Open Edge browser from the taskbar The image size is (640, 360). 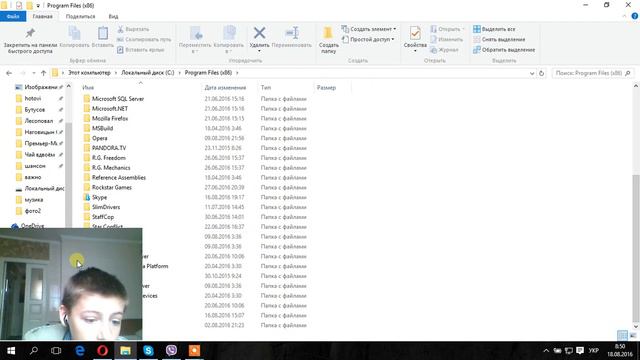[80, 351]
